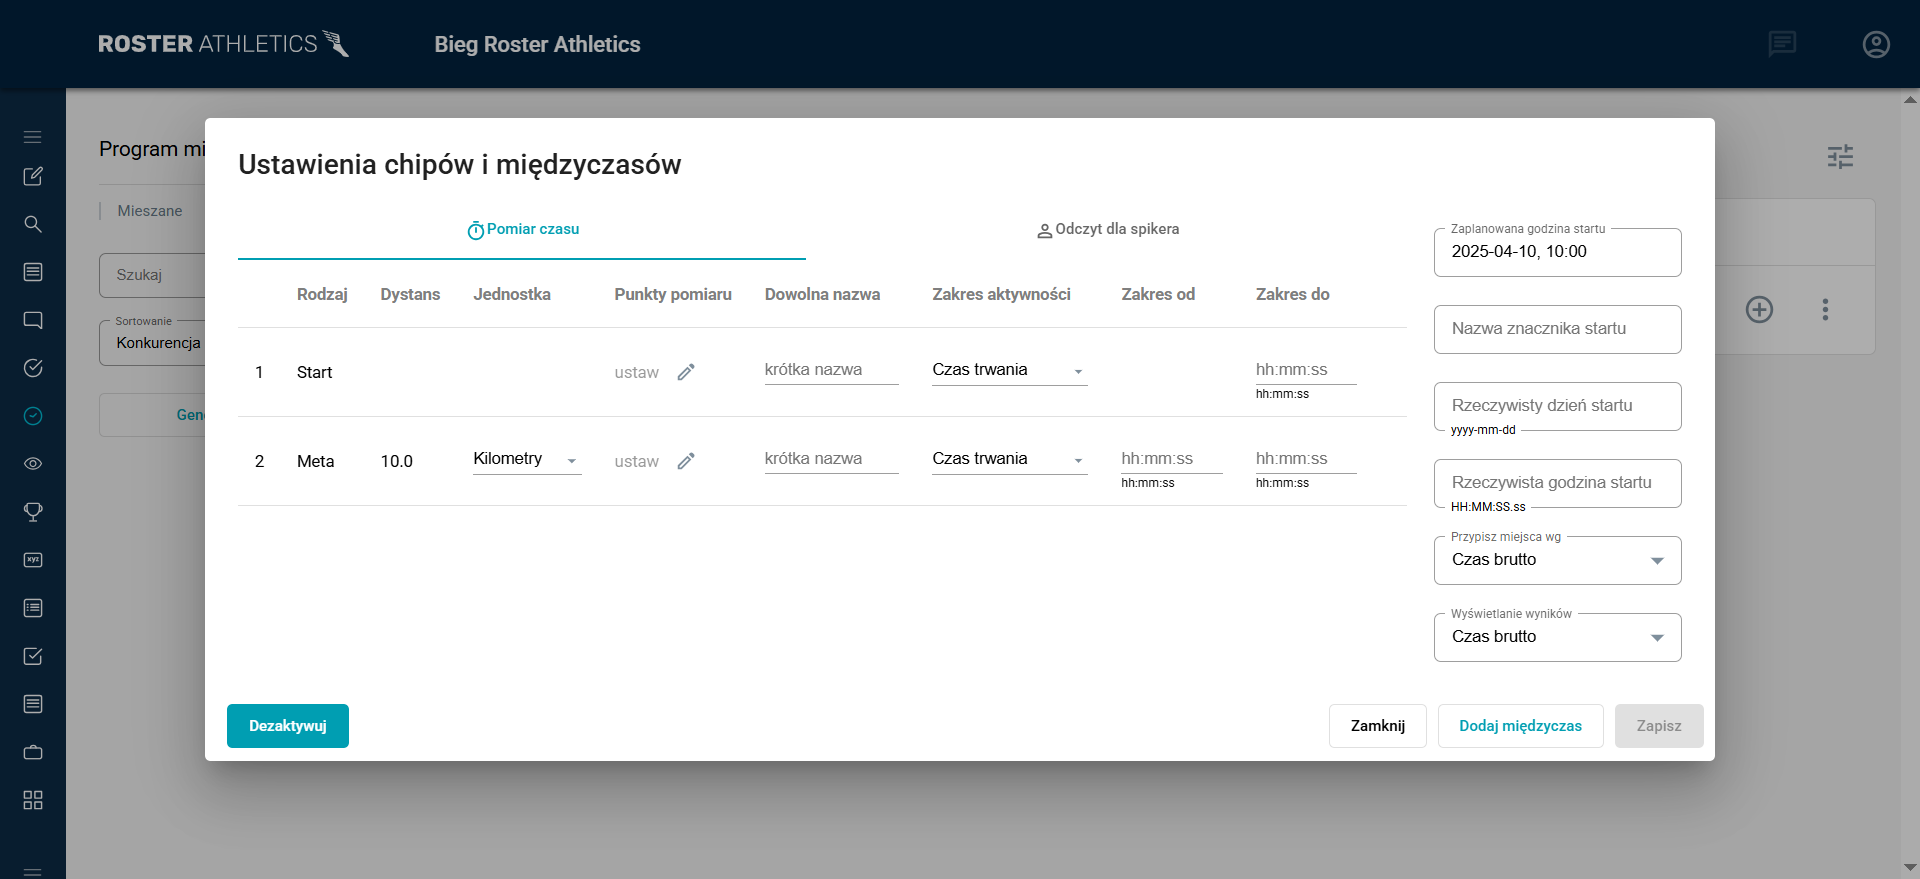Viewport: 1920px width, 879px height.
Task: Open Jednostka Kilometry dropdown in Meta row
Action: coord(527,459)
